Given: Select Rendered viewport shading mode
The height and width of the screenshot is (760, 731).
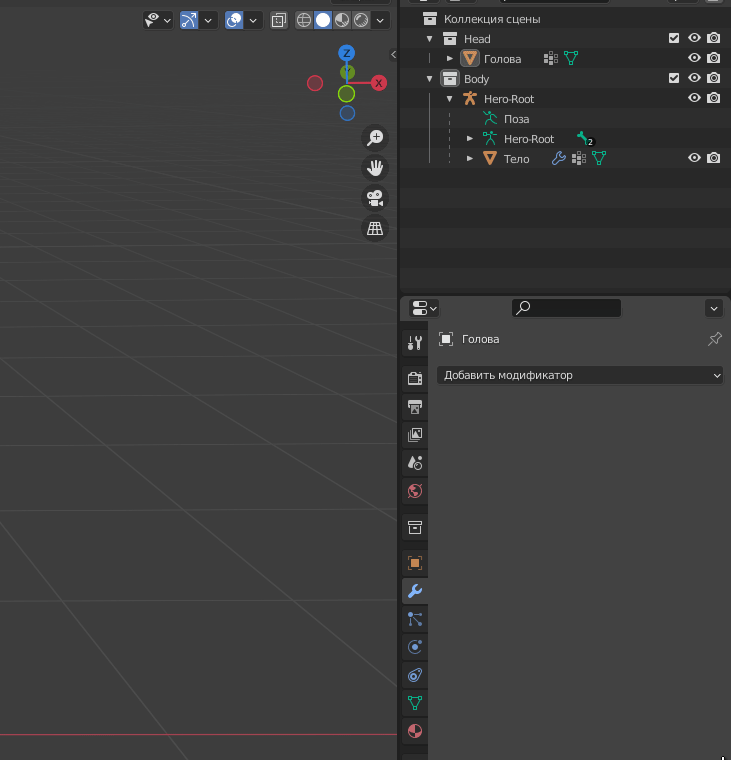Looking at the screenshot, I should pos(361,20).
